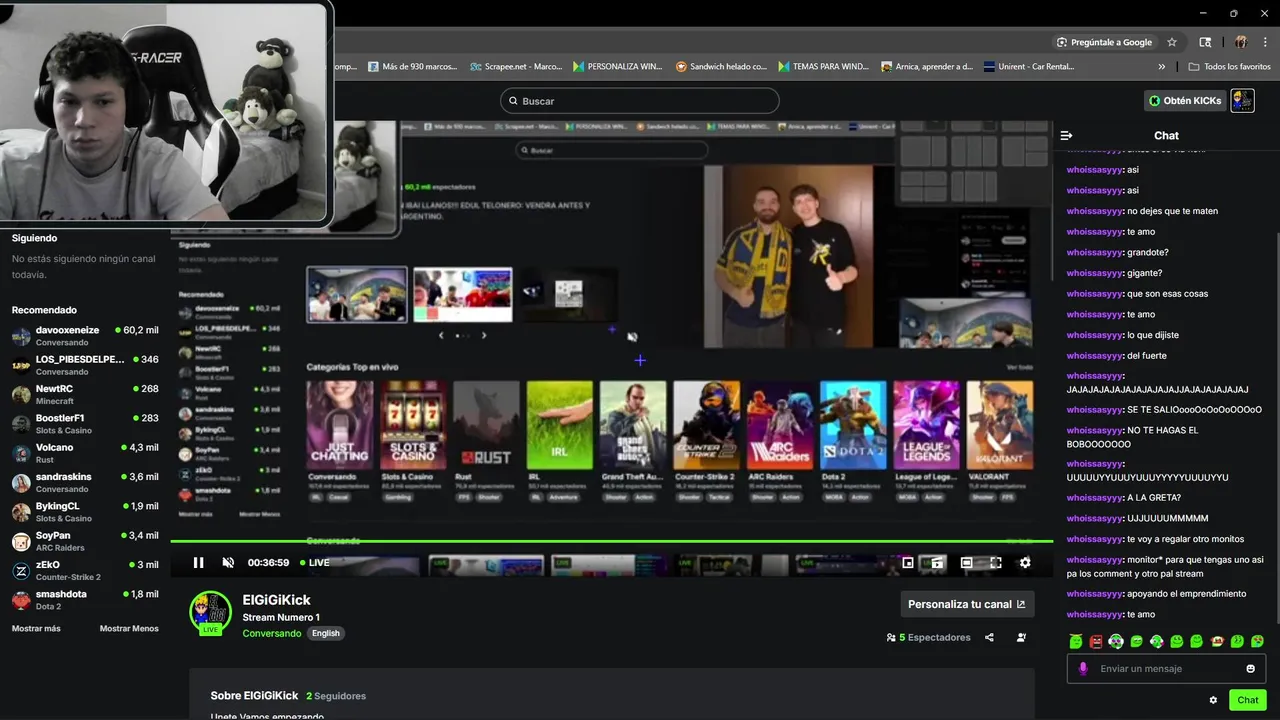Insert the heart-eyes green emote

(1257, 641)
